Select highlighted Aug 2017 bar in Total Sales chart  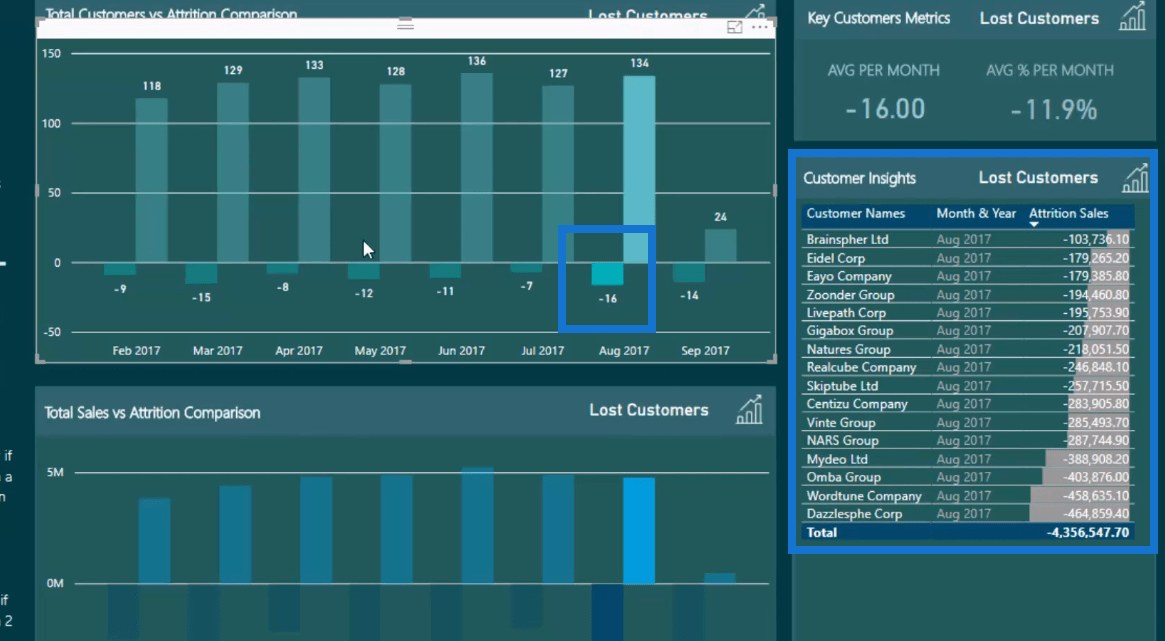(x=639, y=530)
